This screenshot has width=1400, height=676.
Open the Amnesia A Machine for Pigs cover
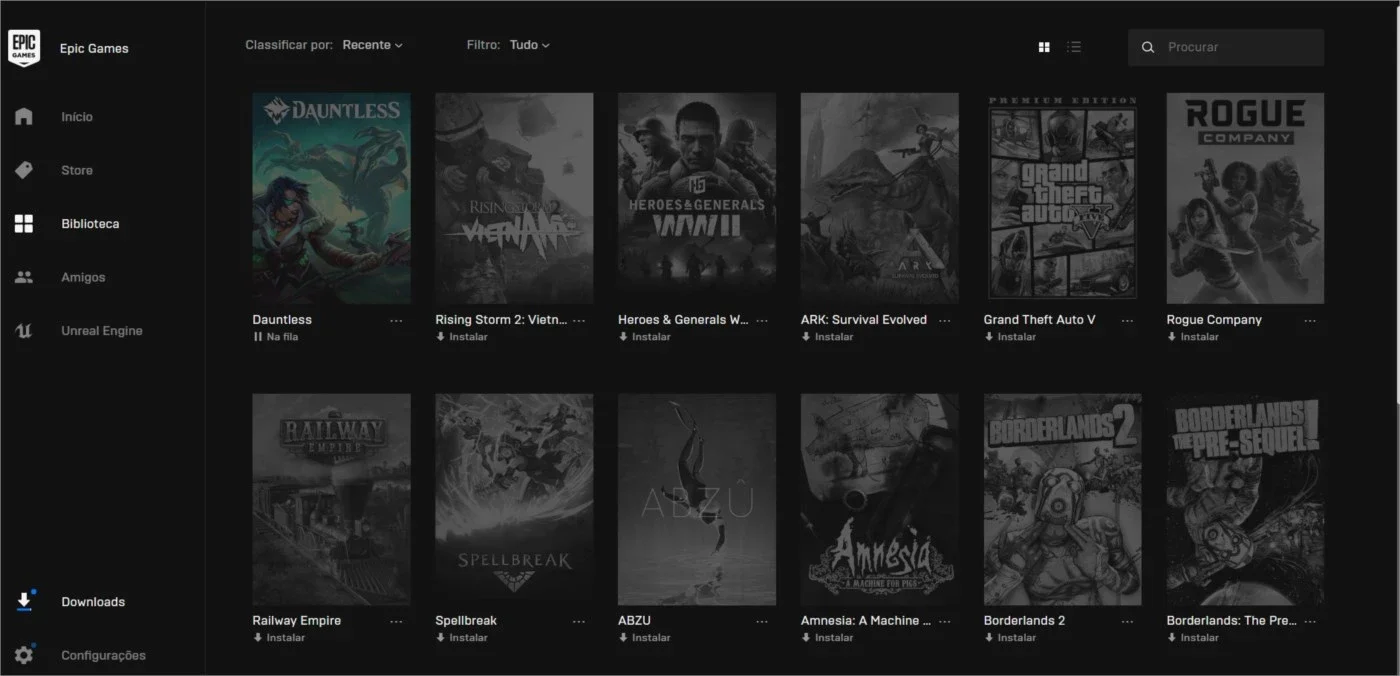[x=880, y=499]
